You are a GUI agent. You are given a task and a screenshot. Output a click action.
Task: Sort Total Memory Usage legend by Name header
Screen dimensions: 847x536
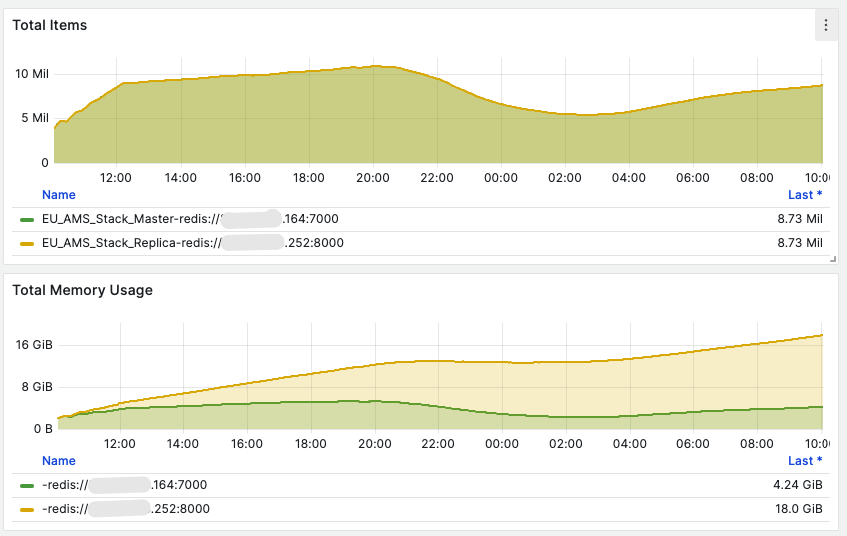coord(59,460)
